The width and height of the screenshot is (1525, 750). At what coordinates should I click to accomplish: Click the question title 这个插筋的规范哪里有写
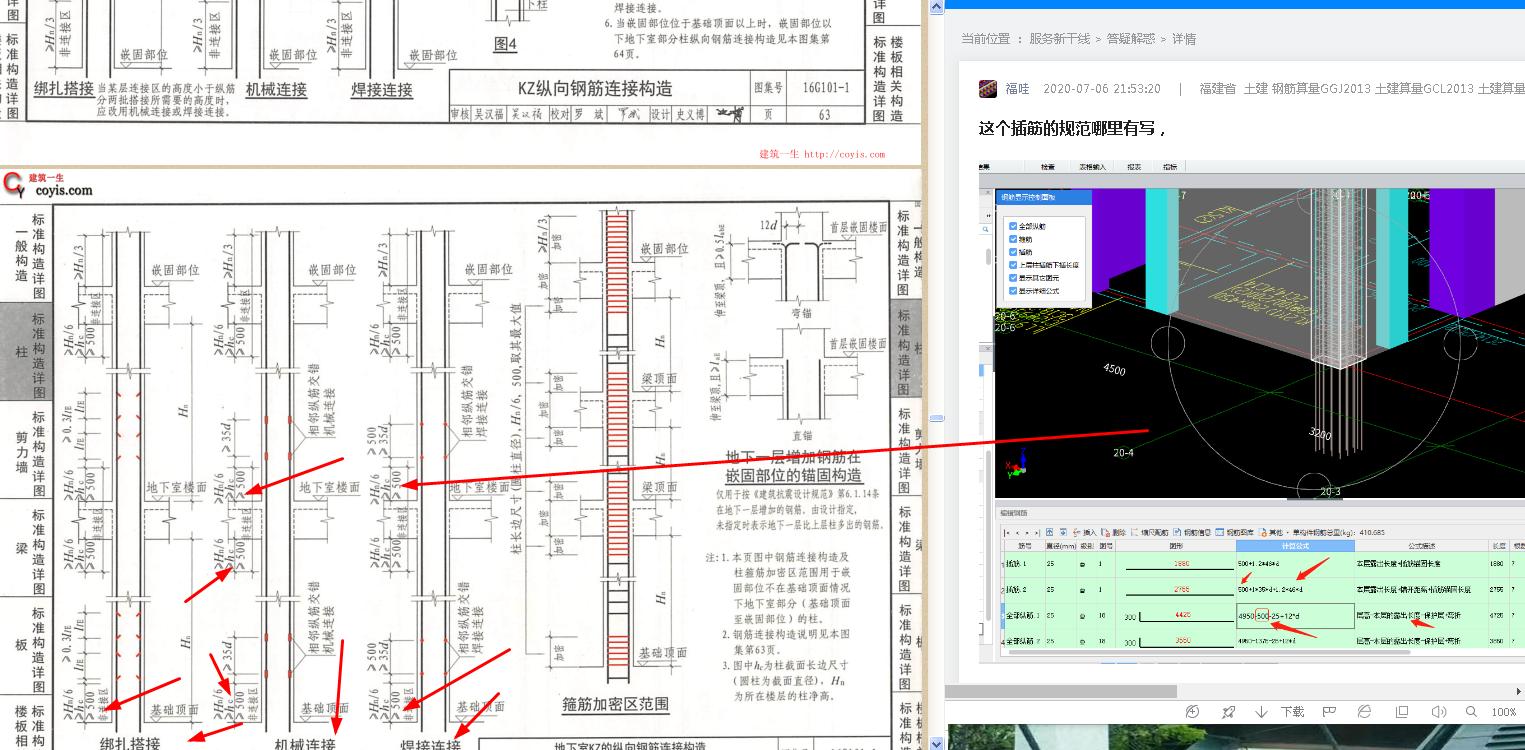pos(1073,128)
